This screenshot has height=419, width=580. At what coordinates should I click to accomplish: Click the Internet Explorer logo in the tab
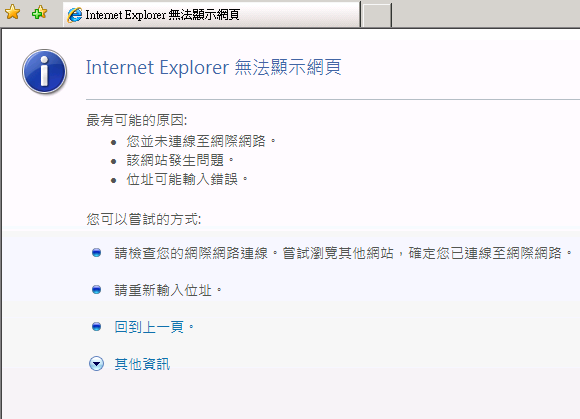pyautogui.click(x=75, y=15)
